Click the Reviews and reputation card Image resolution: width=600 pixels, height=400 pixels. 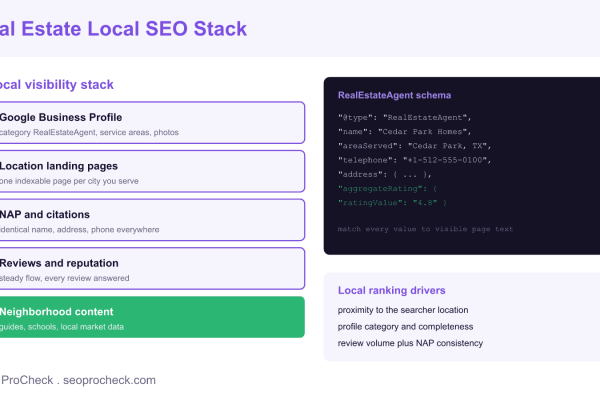(152, 268)
